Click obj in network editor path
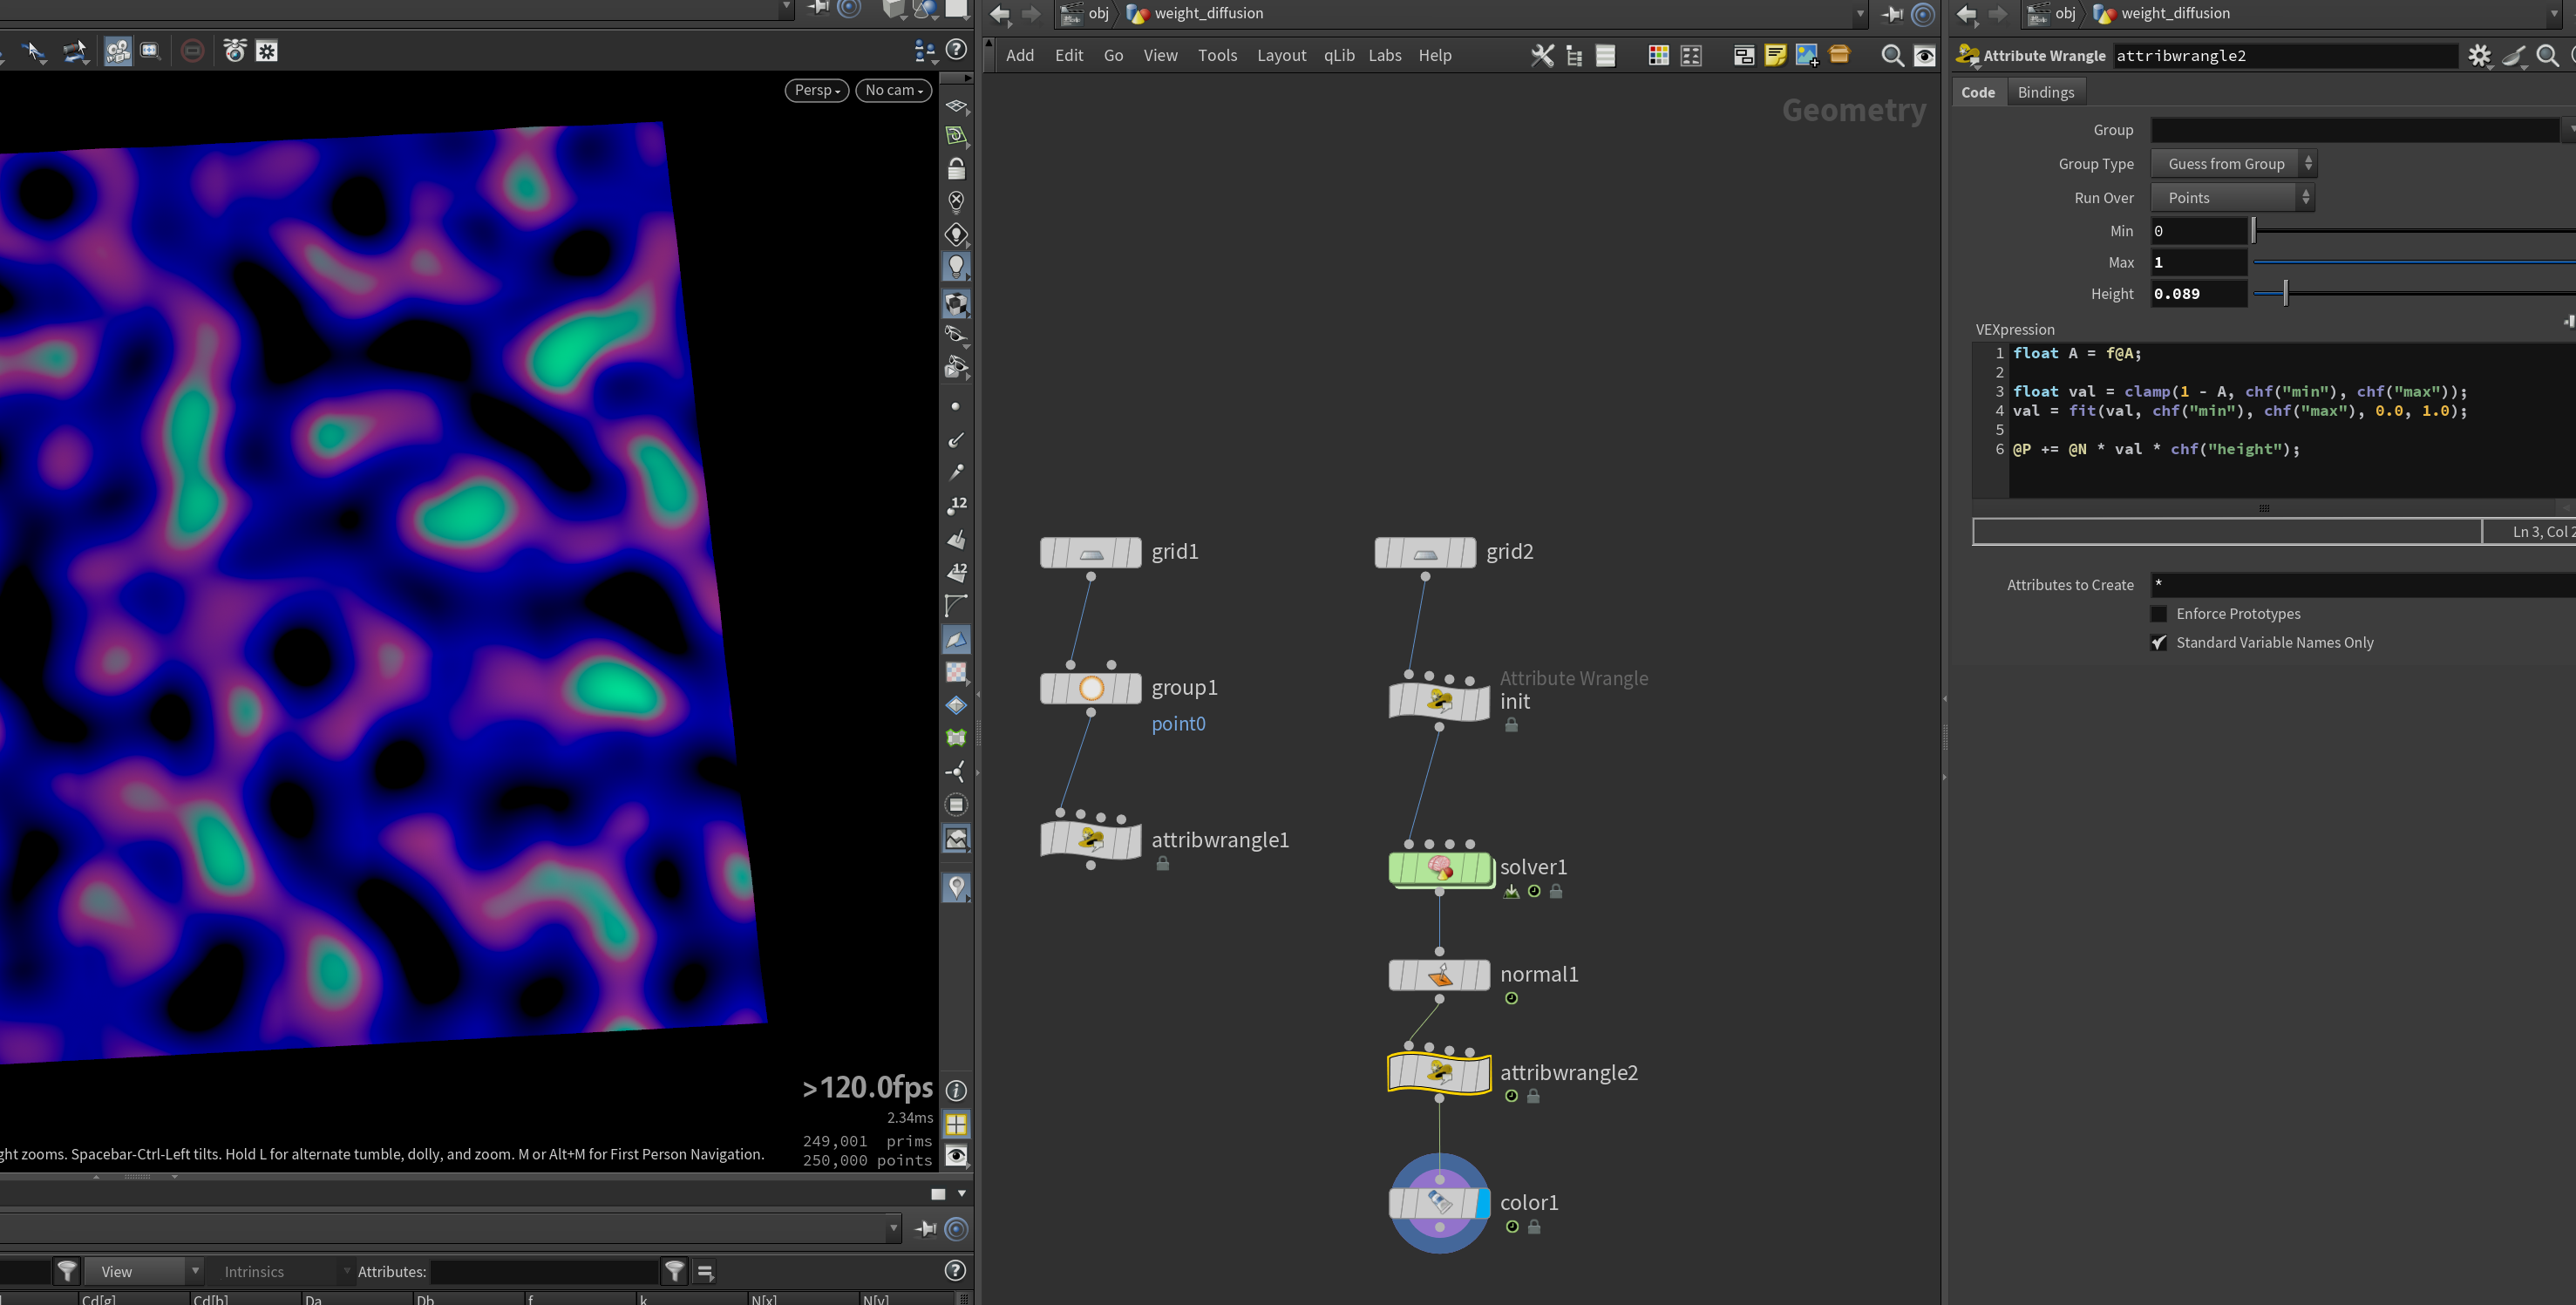Screen dimensions: 2576x1305 pos(1098,14)
